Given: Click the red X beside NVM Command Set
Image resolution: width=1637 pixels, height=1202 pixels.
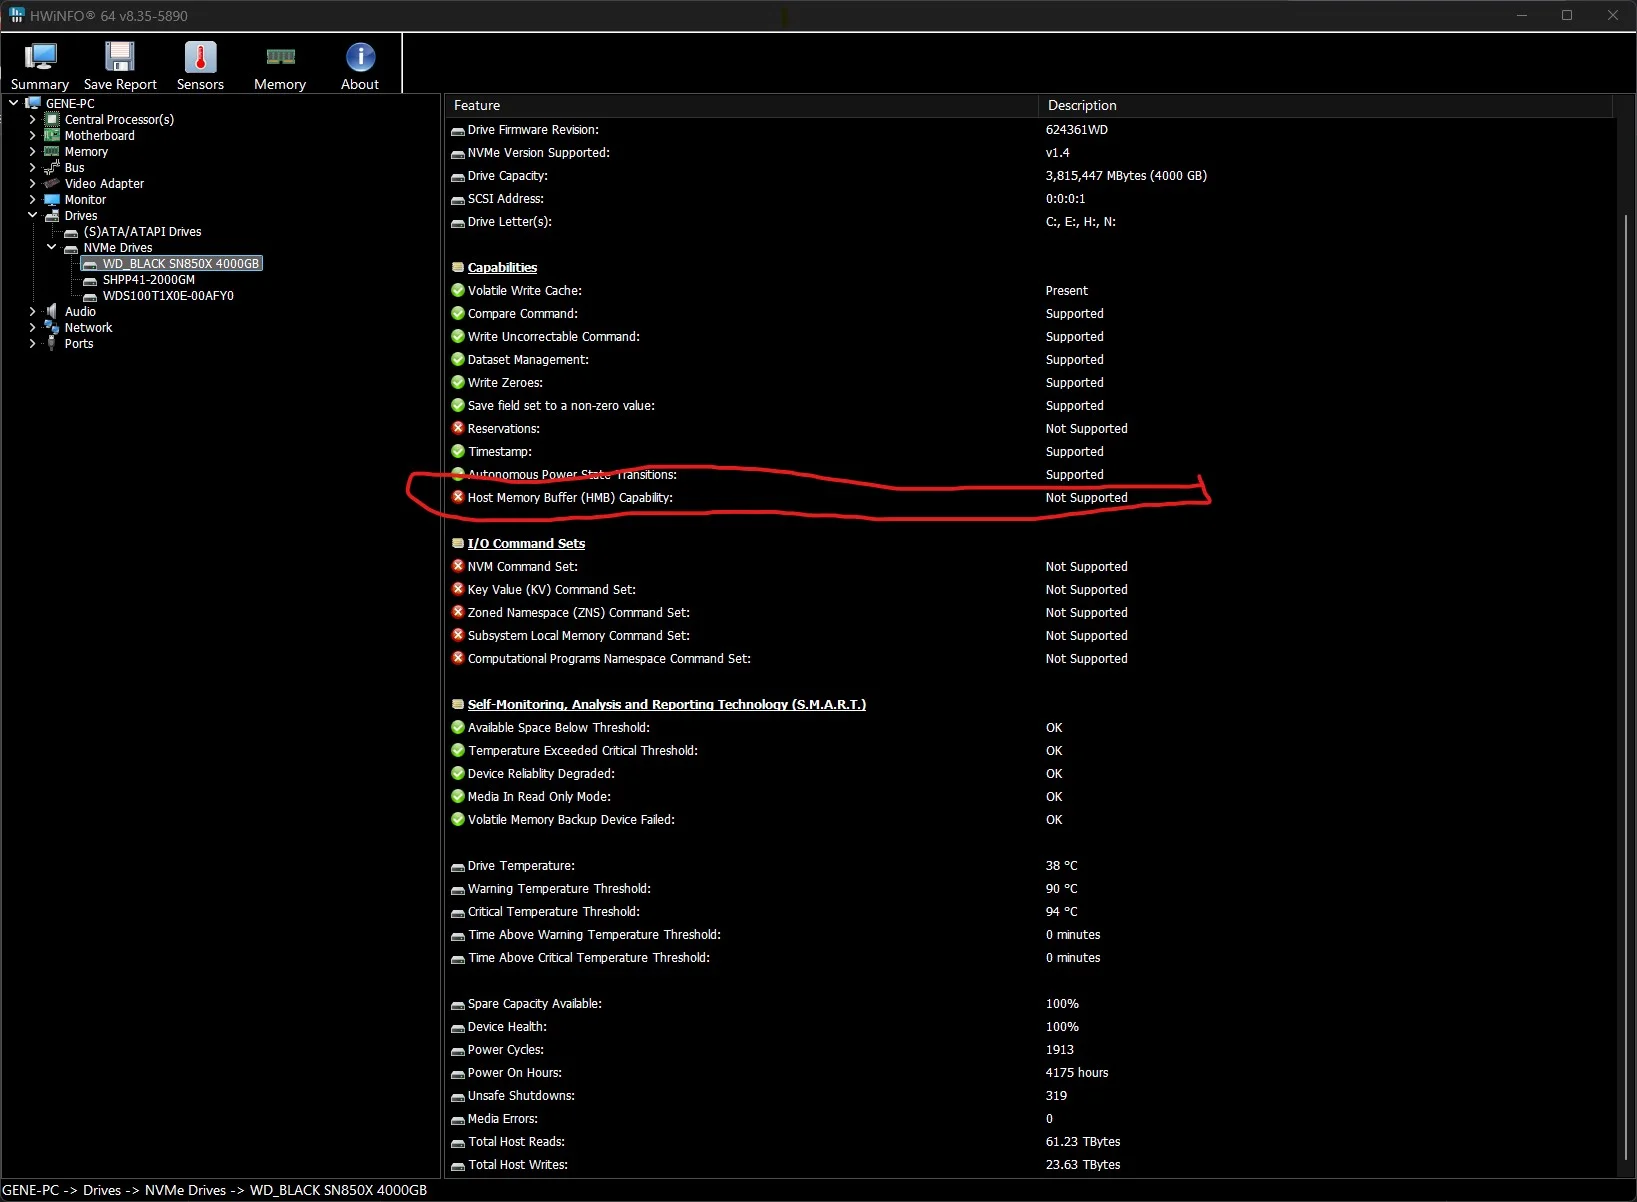Looking at the screenshot, I should (458, 566).
